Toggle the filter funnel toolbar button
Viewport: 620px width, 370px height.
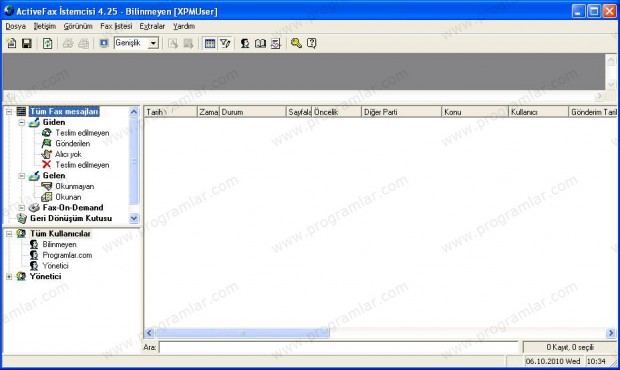click(225, 43)
